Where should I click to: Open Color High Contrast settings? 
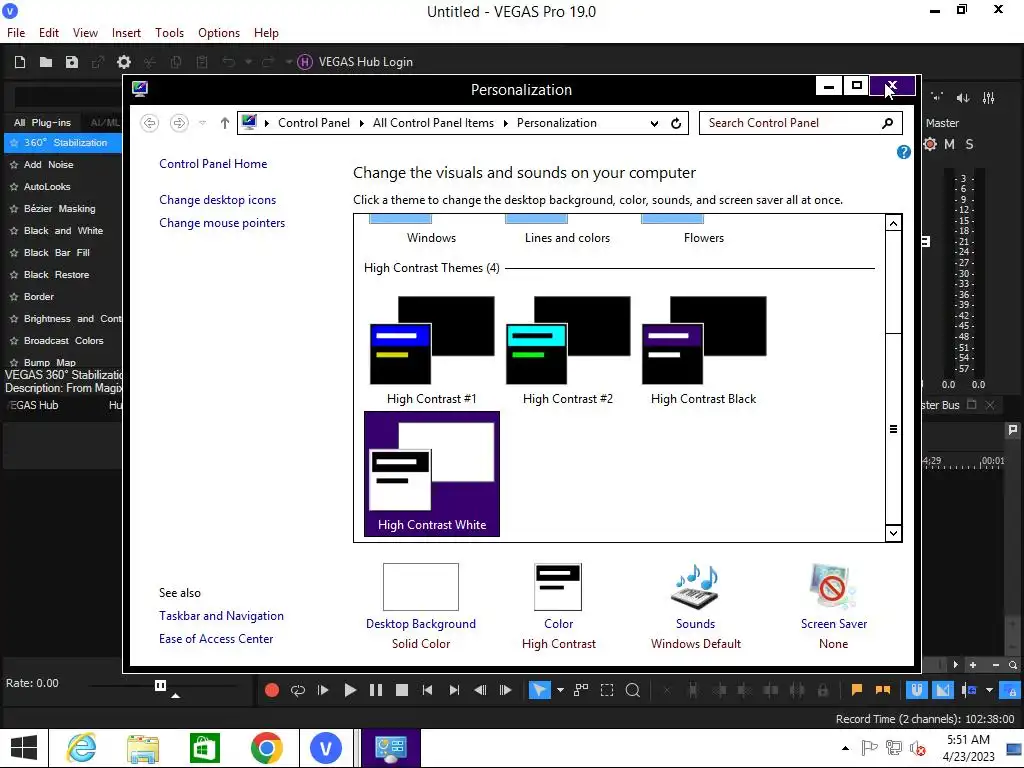(558, 607)
